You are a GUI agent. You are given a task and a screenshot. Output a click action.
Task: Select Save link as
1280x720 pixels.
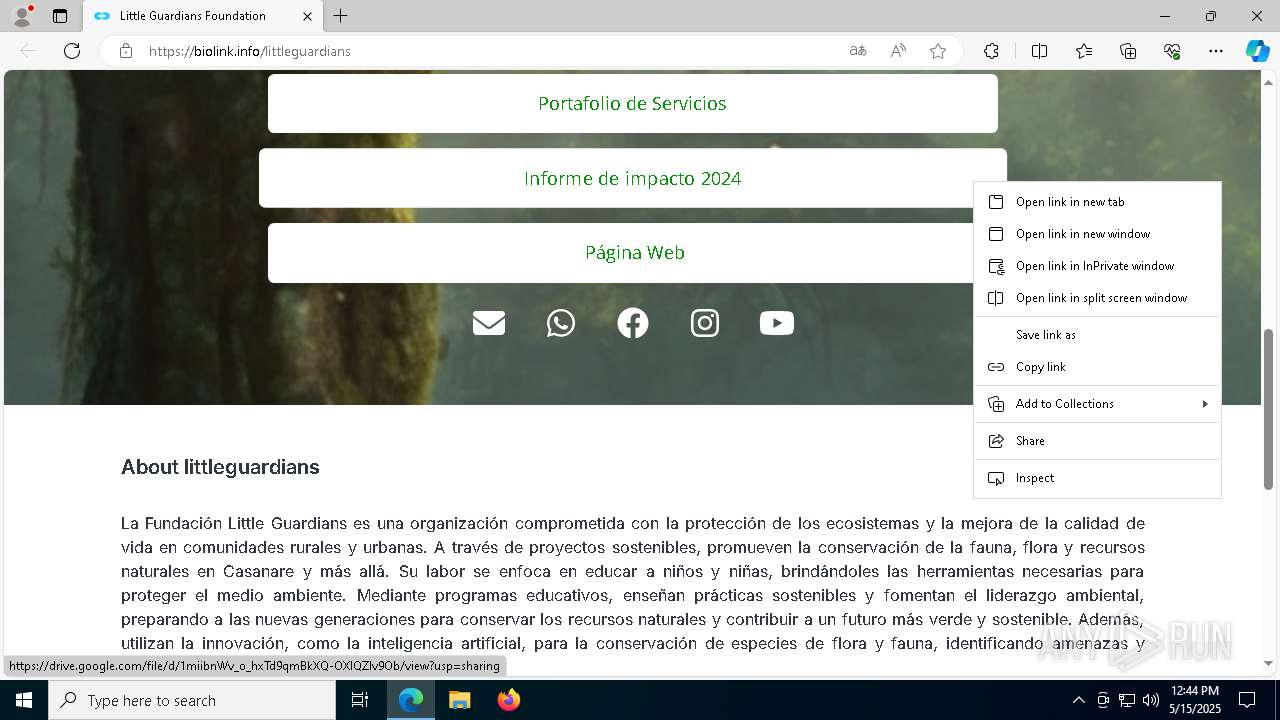1097,335
